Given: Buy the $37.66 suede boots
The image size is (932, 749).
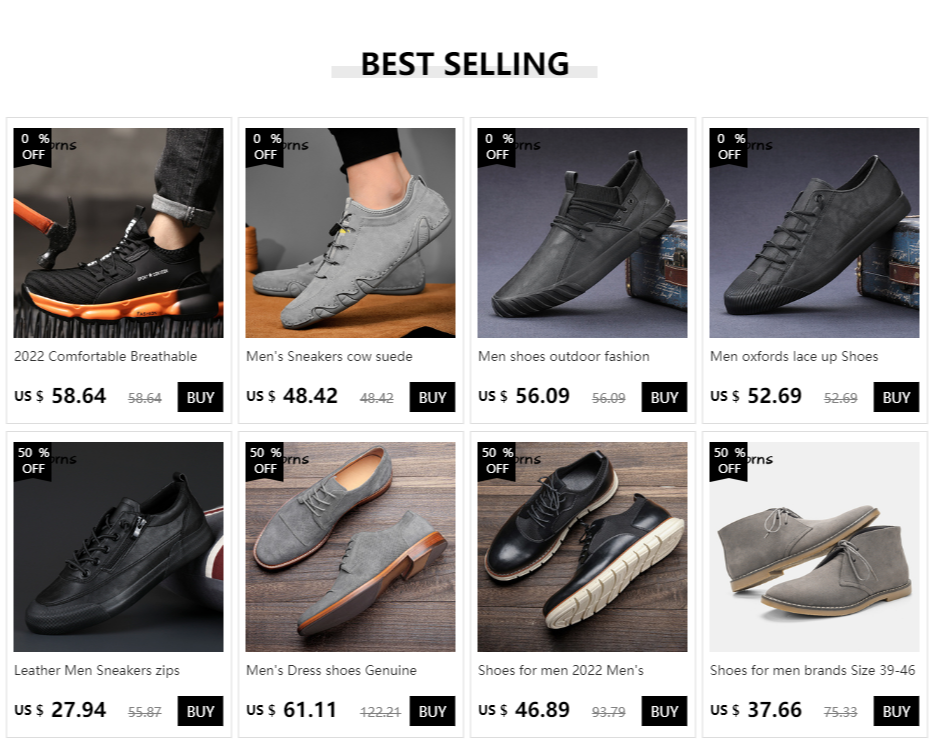Looking at the screenshot, I should coord(896,711).
